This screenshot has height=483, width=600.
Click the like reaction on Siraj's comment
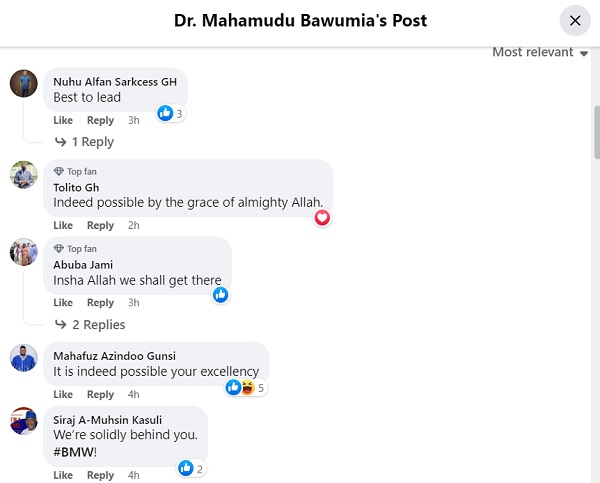(186, 468)
